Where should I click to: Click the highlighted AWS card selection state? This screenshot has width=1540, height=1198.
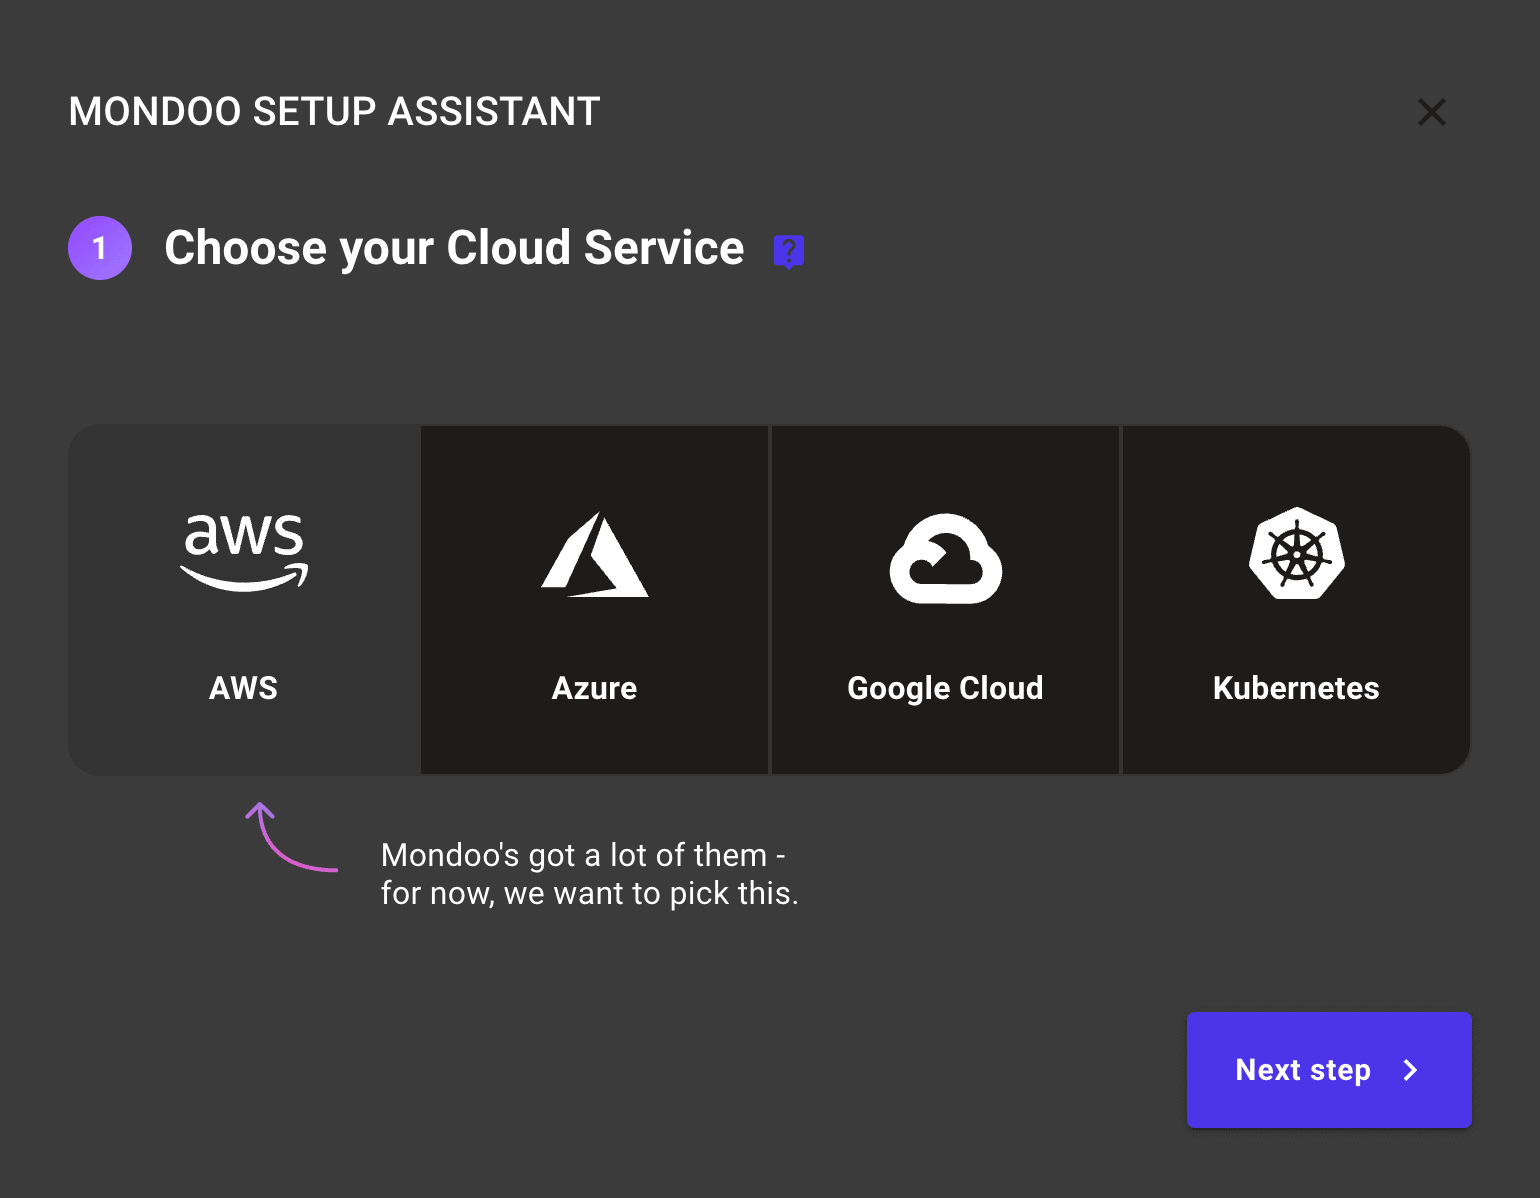pyautogui.click(x=243, y=600)
